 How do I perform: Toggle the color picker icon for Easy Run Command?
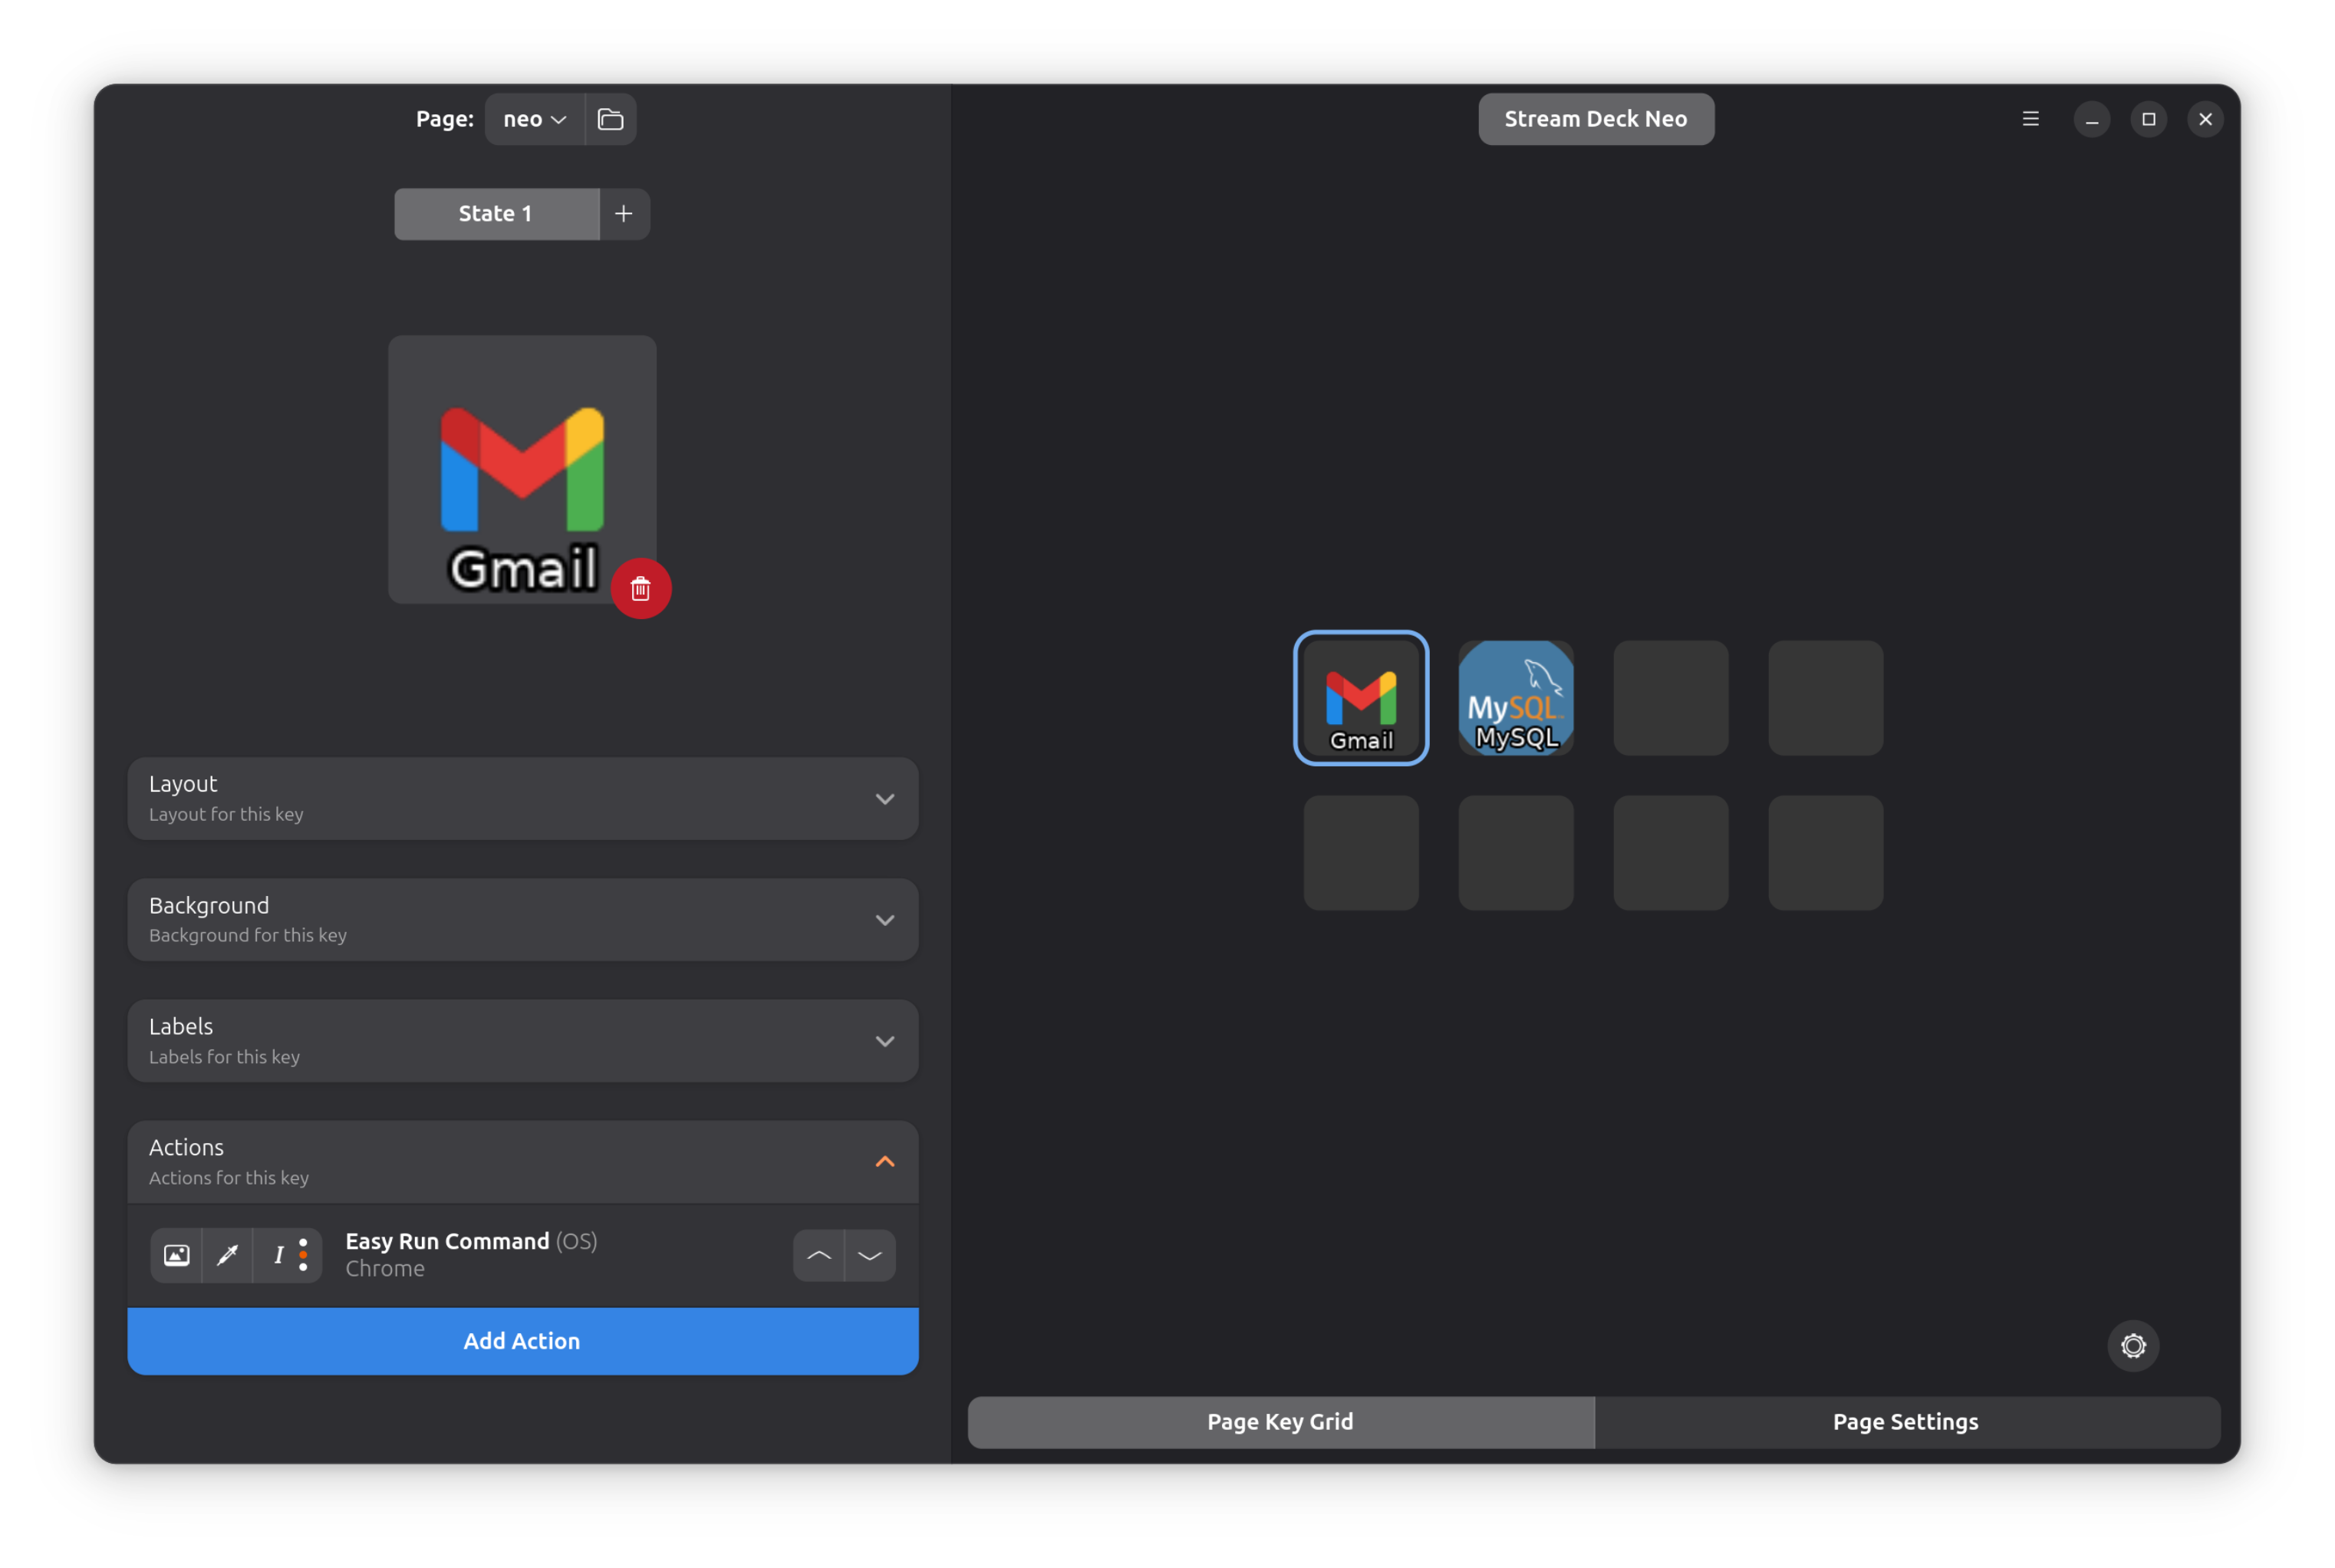(x=228, y=1256)
